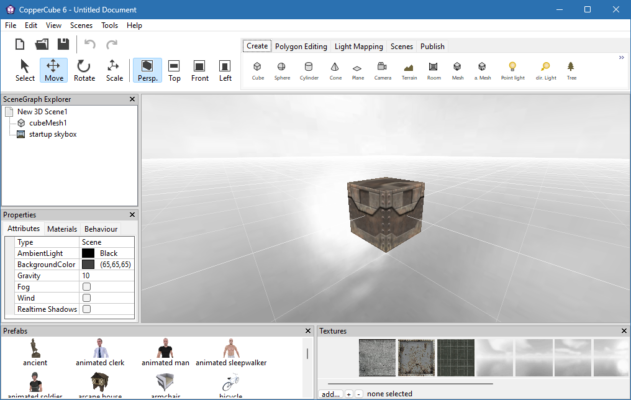Switch to the Scenes toolbar tab

point(401,46)
